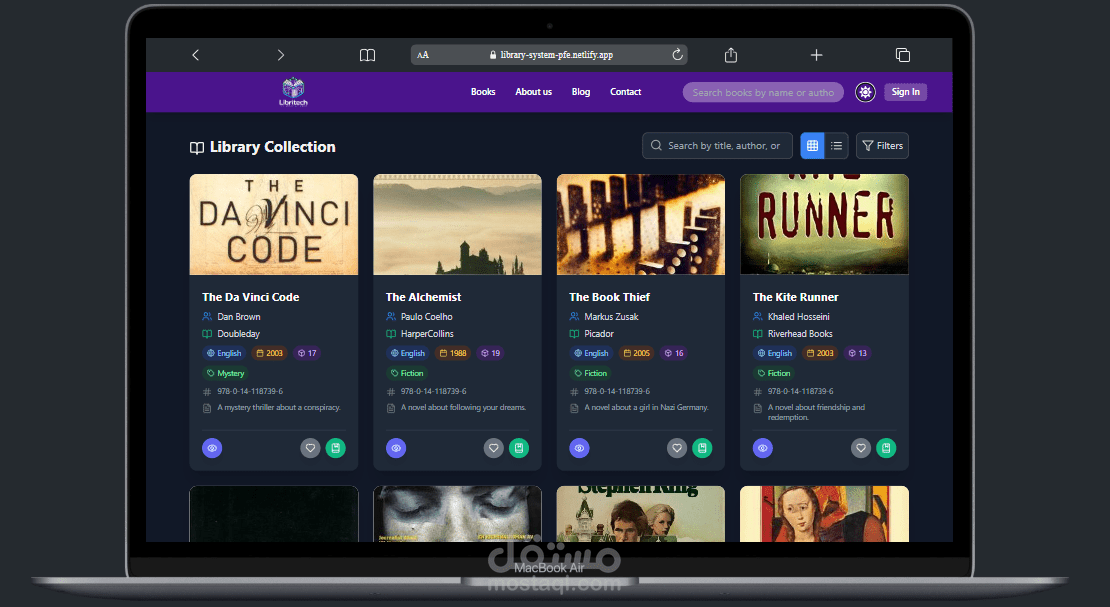Go forward with the browser forward arrow

point(280,55)
